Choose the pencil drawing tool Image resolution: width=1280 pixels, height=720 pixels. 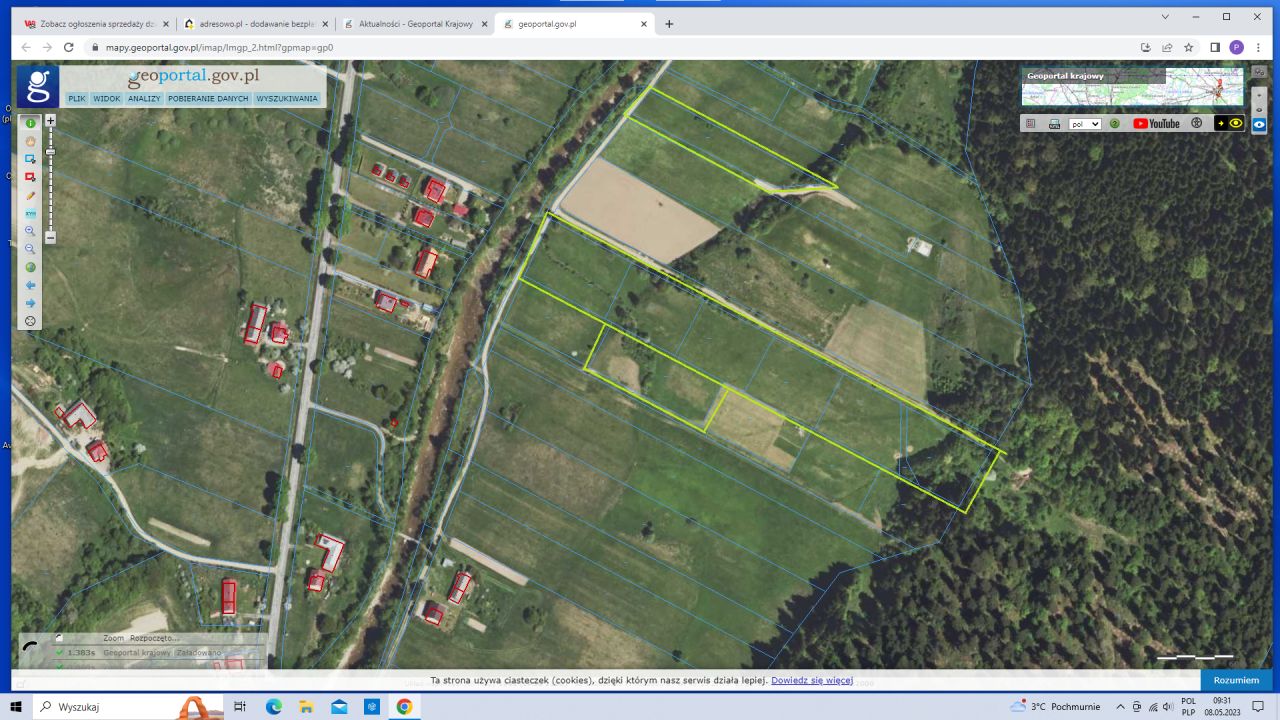click(x=30, y=195)
